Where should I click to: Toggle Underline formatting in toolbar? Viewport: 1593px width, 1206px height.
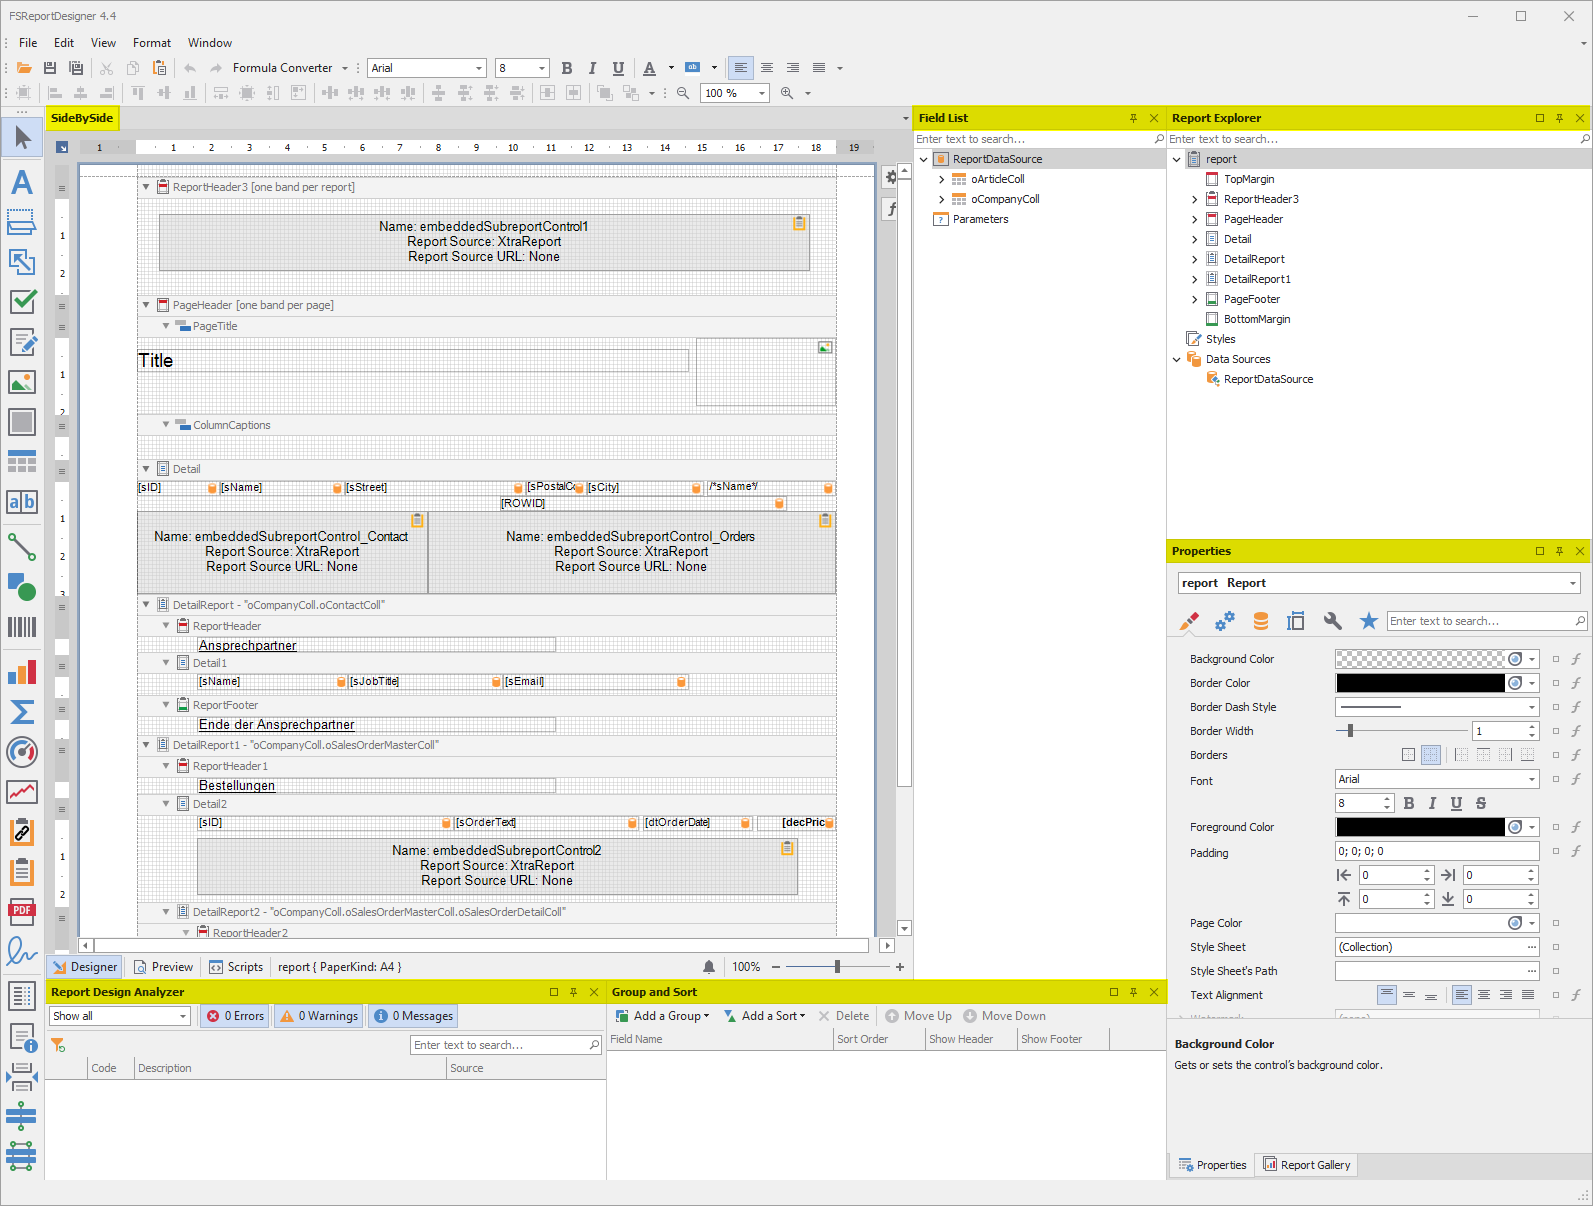click(618, 68)
